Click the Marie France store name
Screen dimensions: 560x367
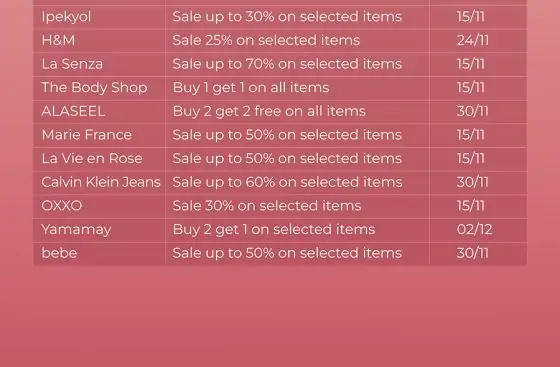click(x=86, y=135)
